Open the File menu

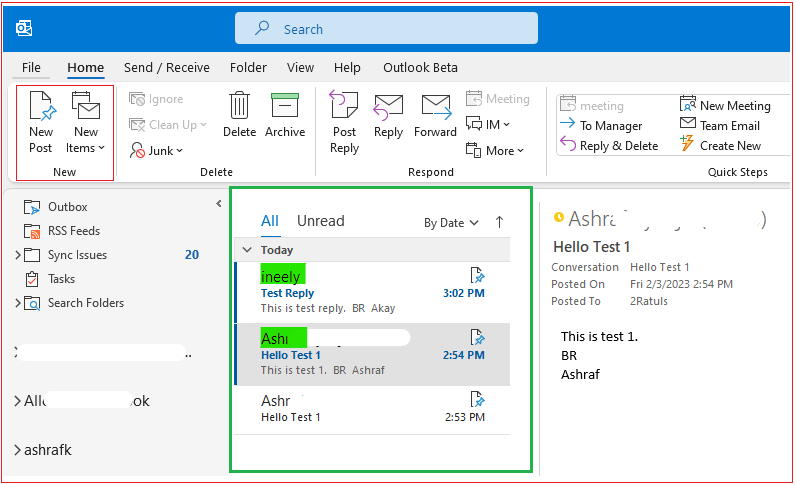[x=31, y=68]
